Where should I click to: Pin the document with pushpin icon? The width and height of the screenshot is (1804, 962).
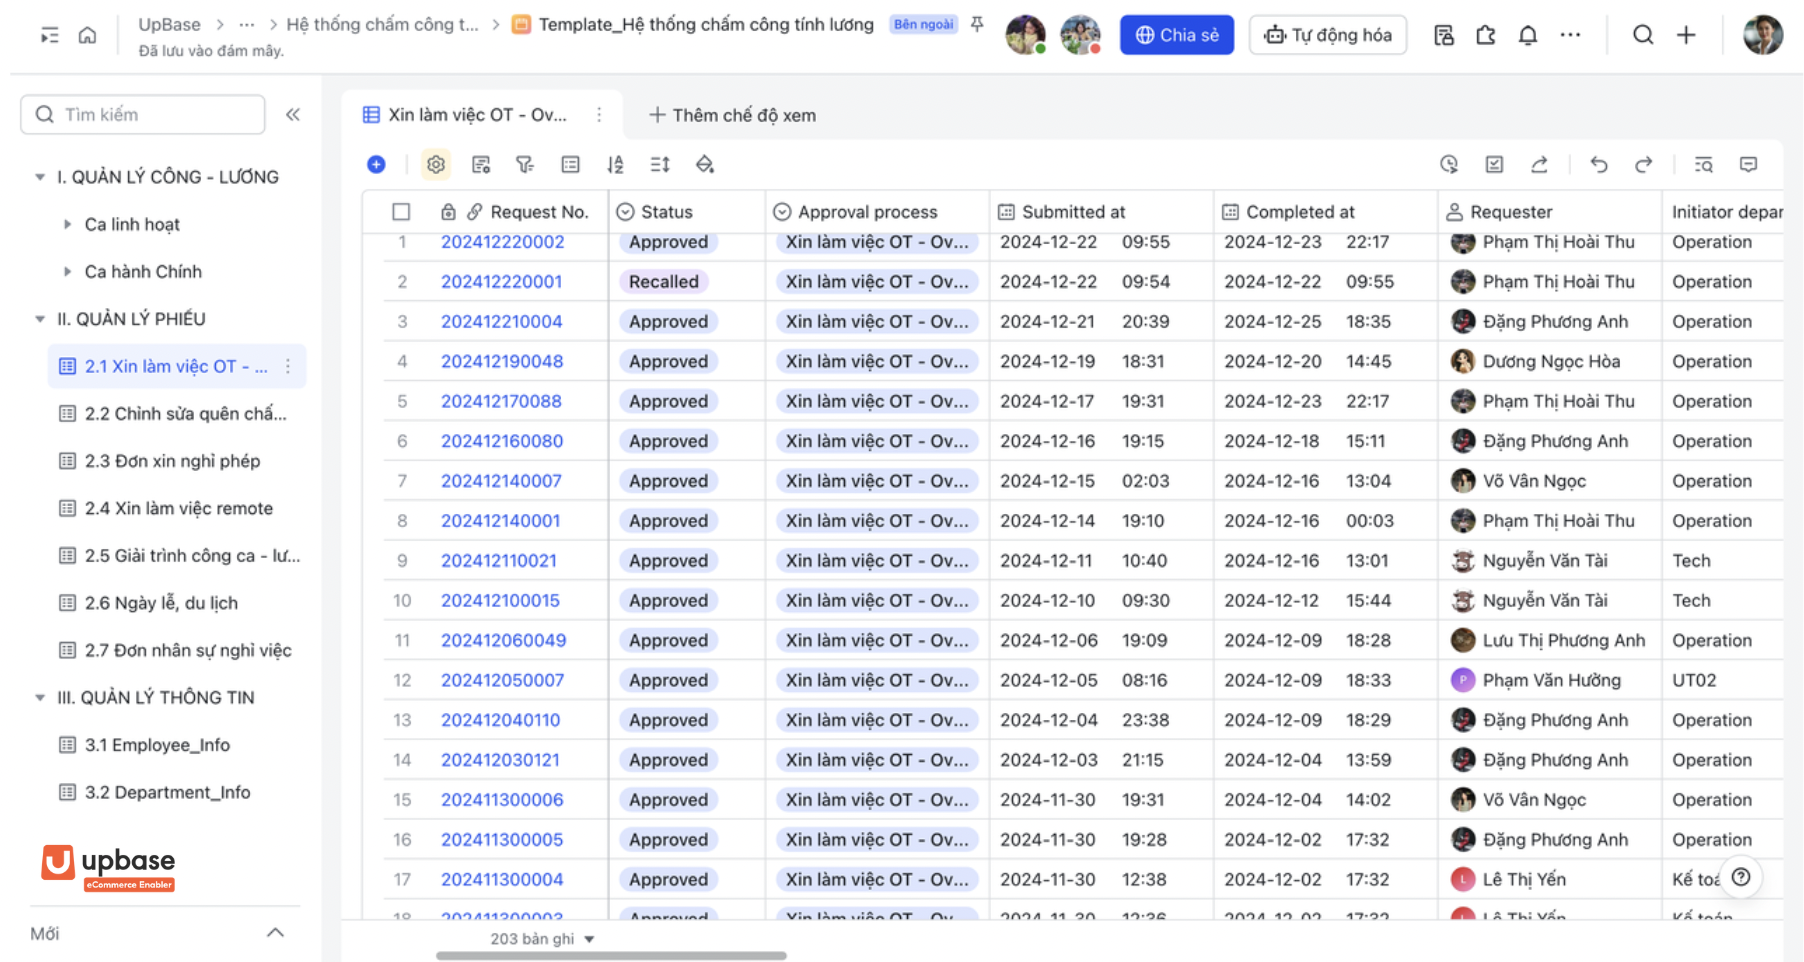click(x=977, y=24)
